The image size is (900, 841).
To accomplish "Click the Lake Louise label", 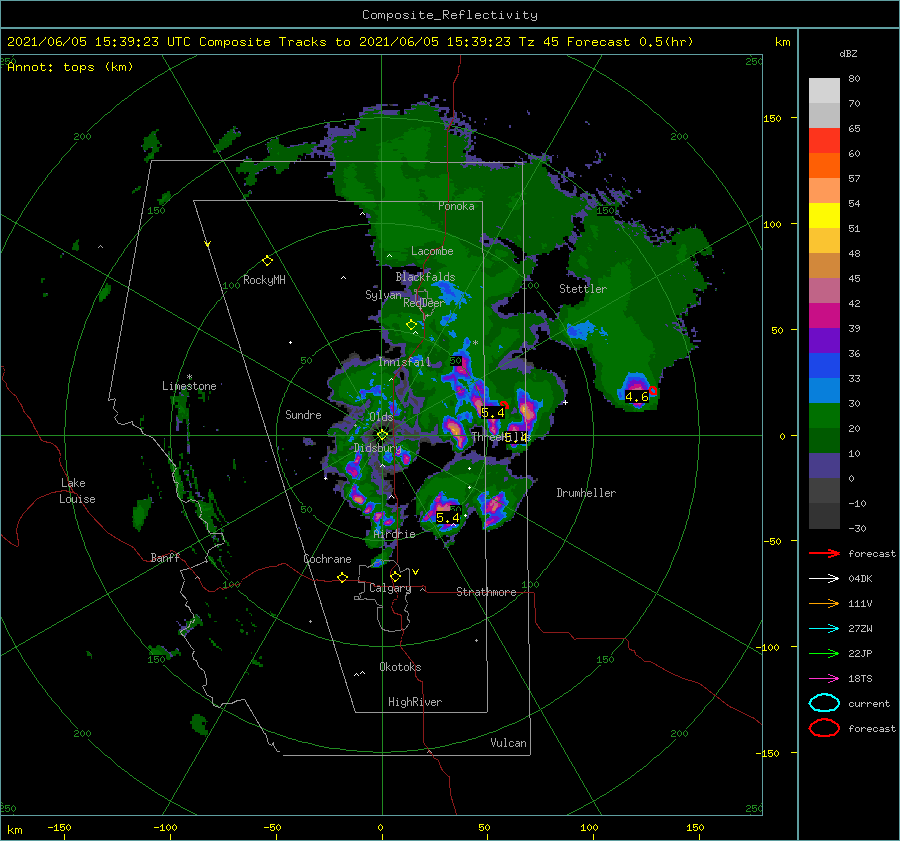I will coord(78,491).
